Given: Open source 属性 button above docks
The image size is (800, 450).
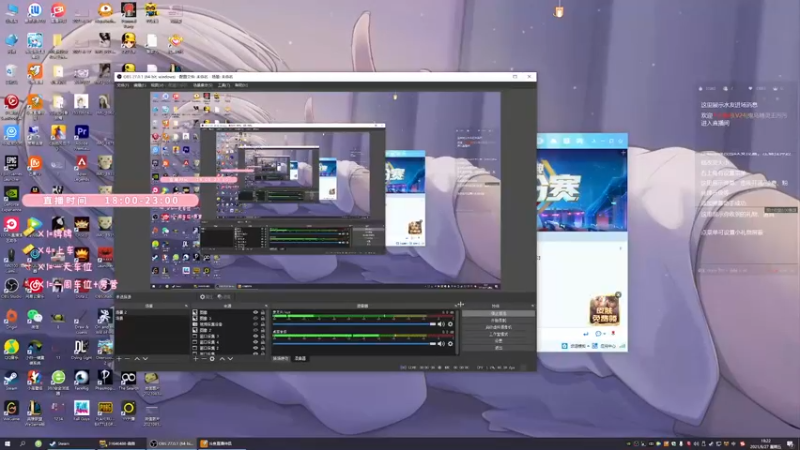Looking at the screenshot, I should 206,296.
